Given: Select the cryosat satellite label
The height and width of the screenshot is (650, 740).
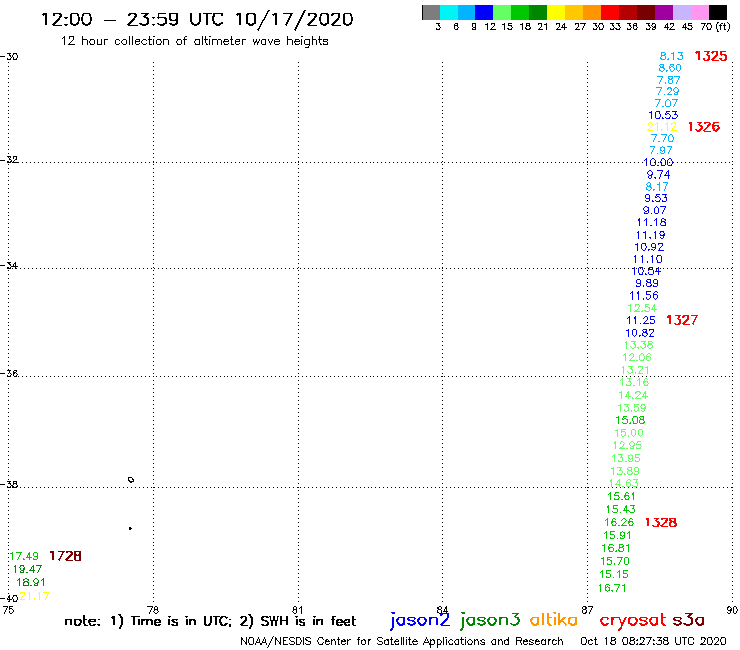Looking at the screenshot, I should coord(633,620).
